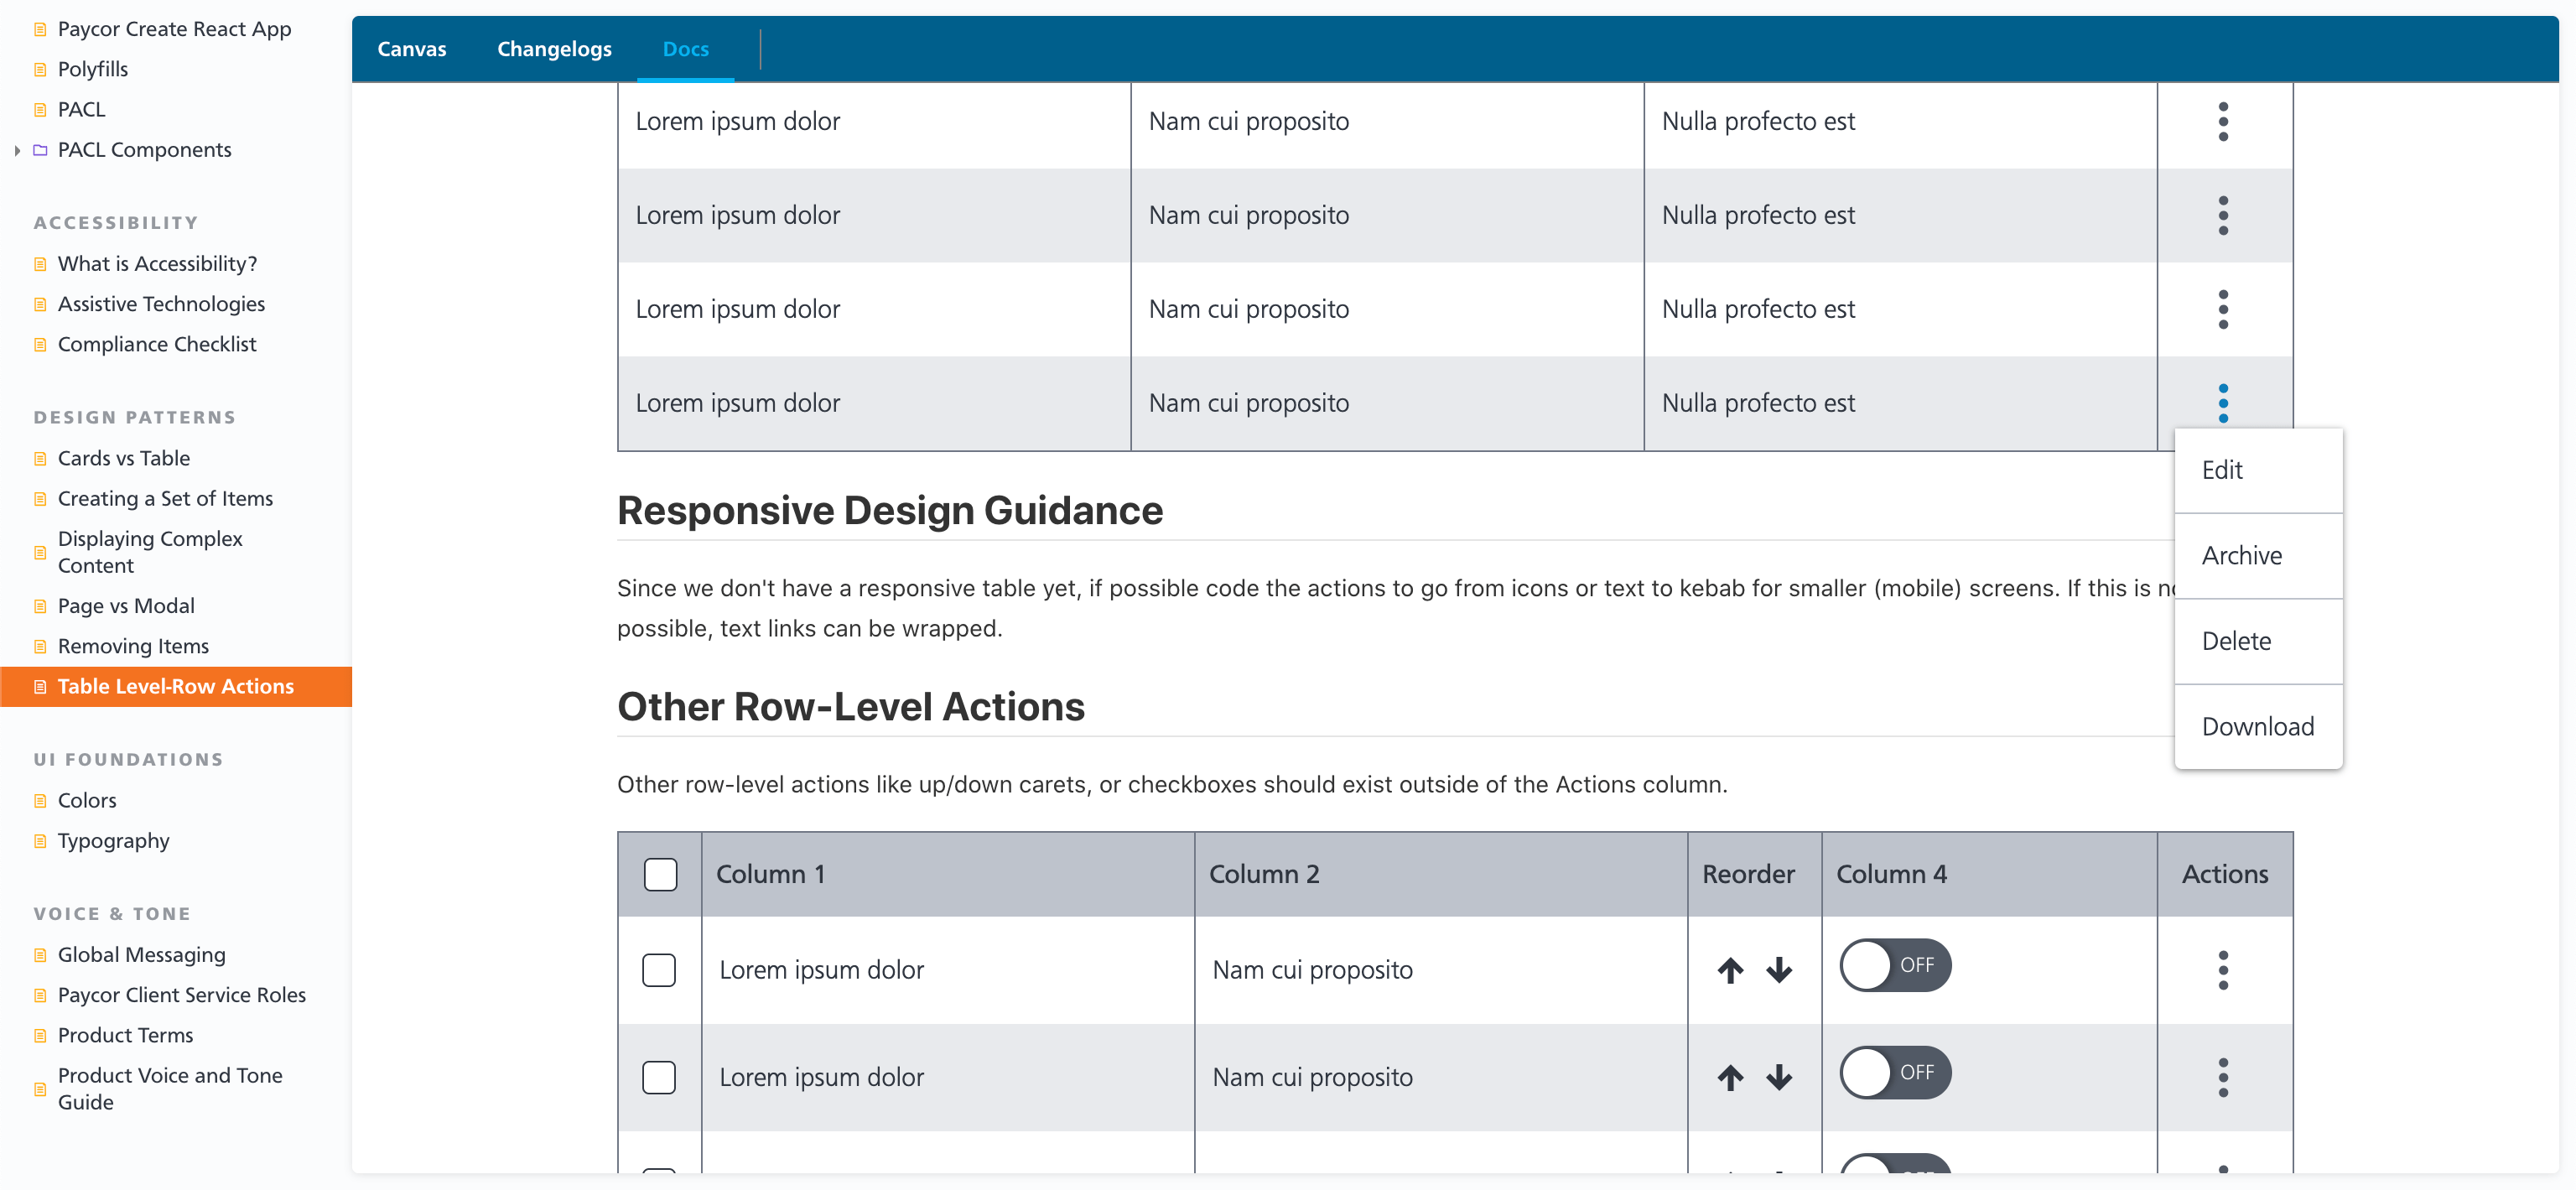The width and height of the screenshot is (2576, 1190).
Task: Move the first row up using the up arrow
Action: [x=1729, y=969]
